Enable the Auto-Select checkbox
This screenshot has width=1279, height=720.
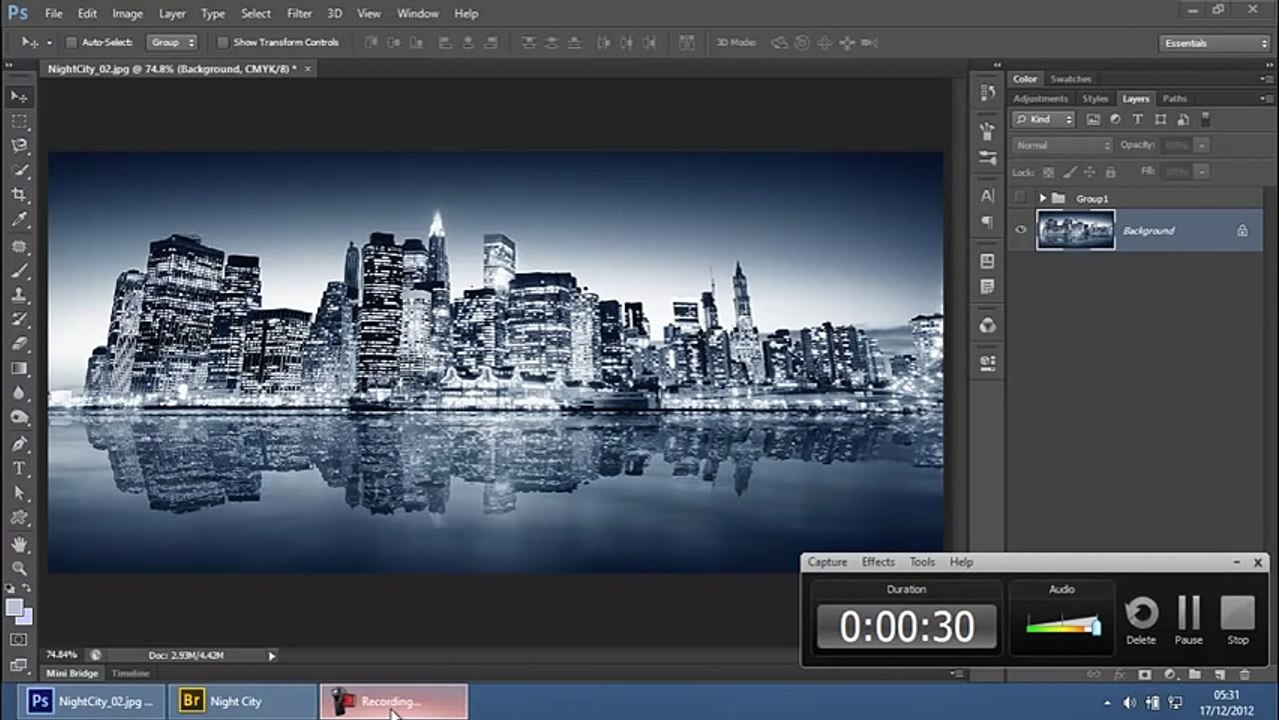71,43
